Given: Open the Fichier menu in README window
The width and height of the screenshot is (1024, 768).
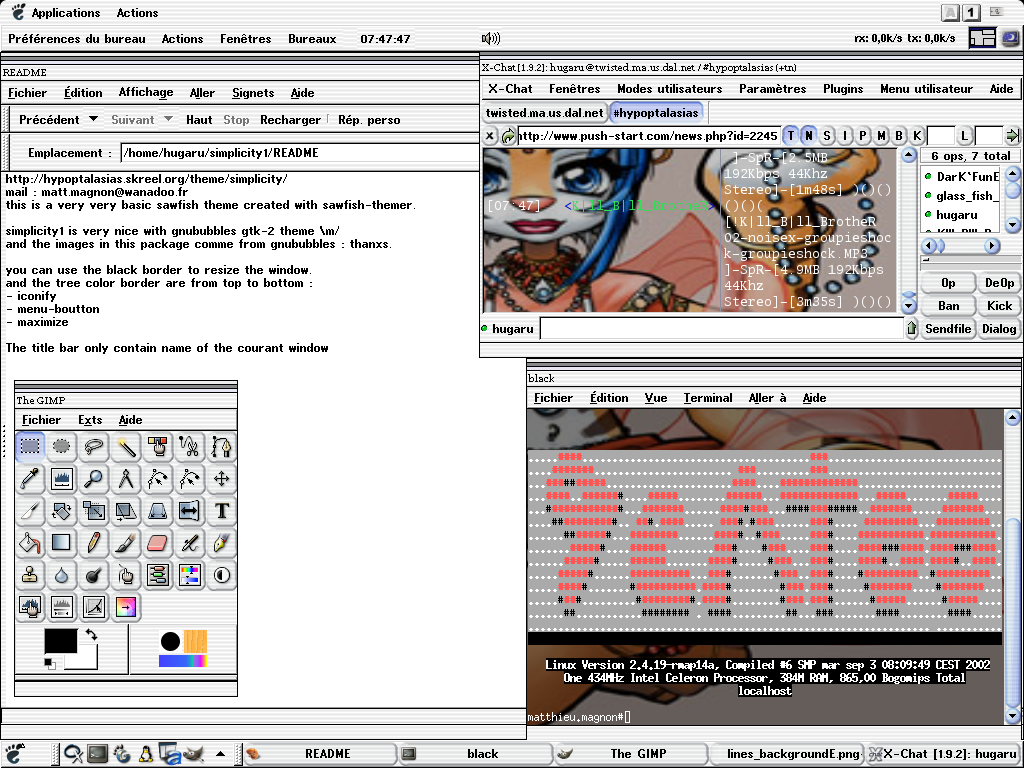Looking at the screenshot, I should point(27,93).
